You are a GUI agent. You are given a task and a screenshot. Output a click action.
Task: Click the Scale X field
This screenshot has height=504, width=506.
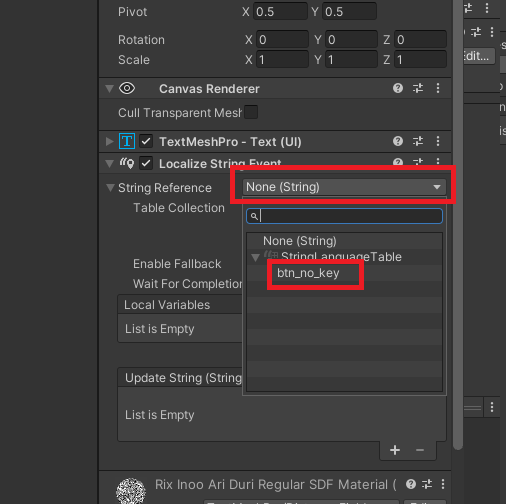(282, 60)
